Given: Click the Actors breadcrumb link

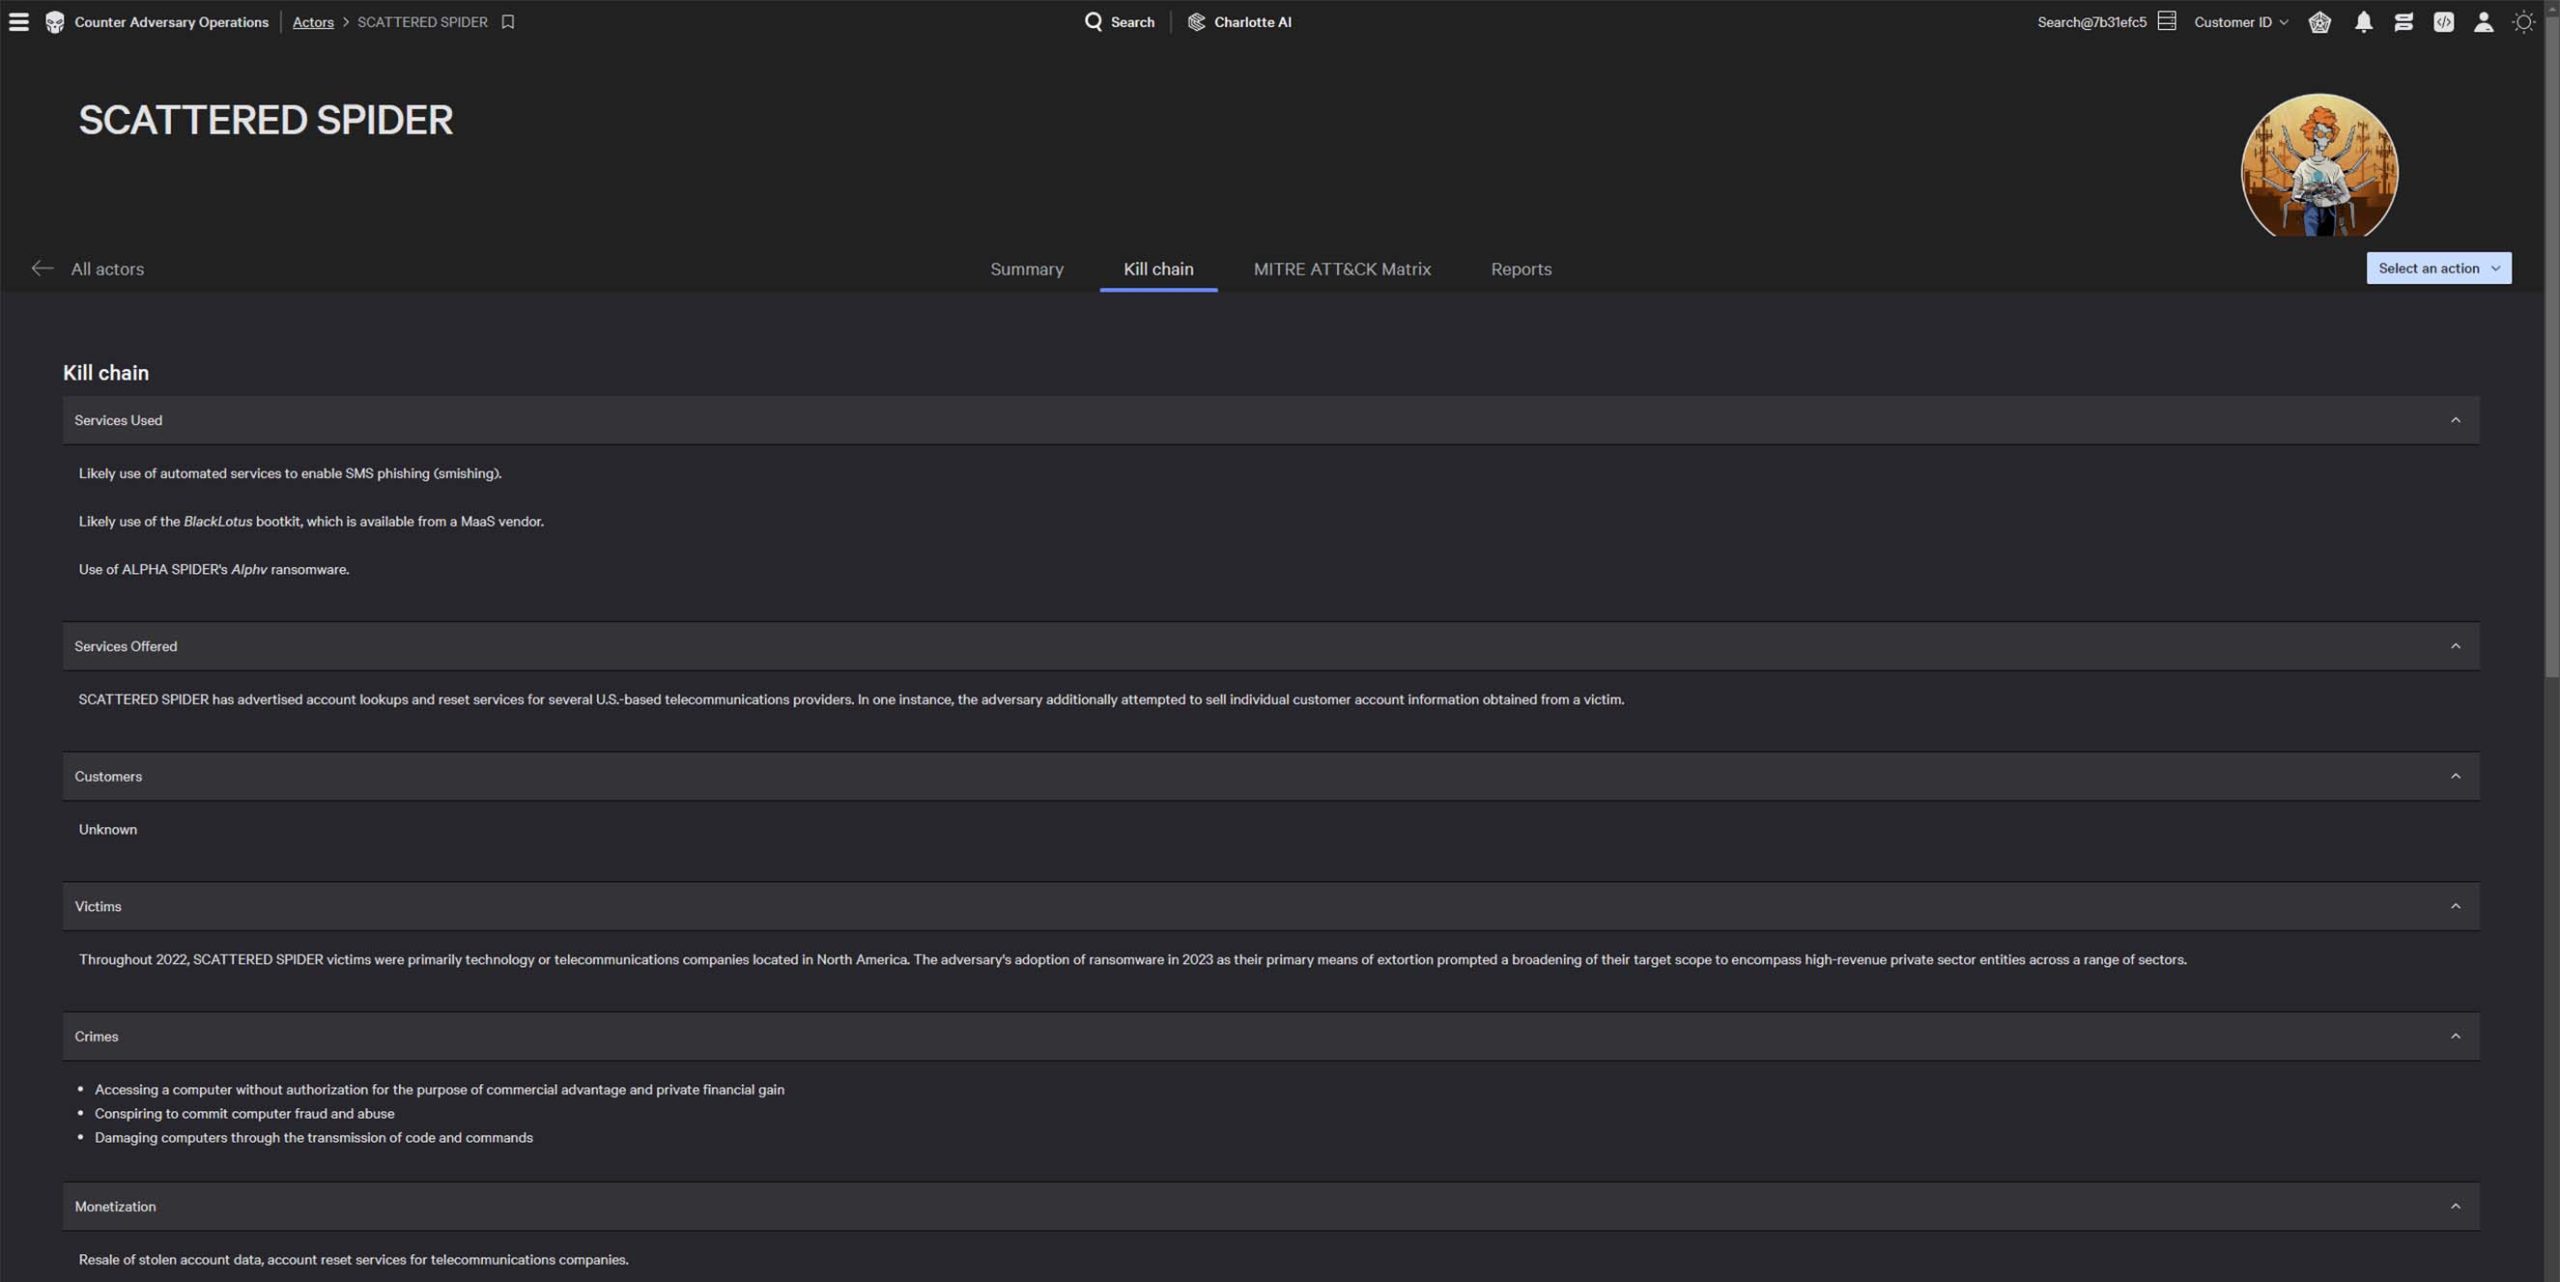Looking at the screenshot, I should [313, 22].
